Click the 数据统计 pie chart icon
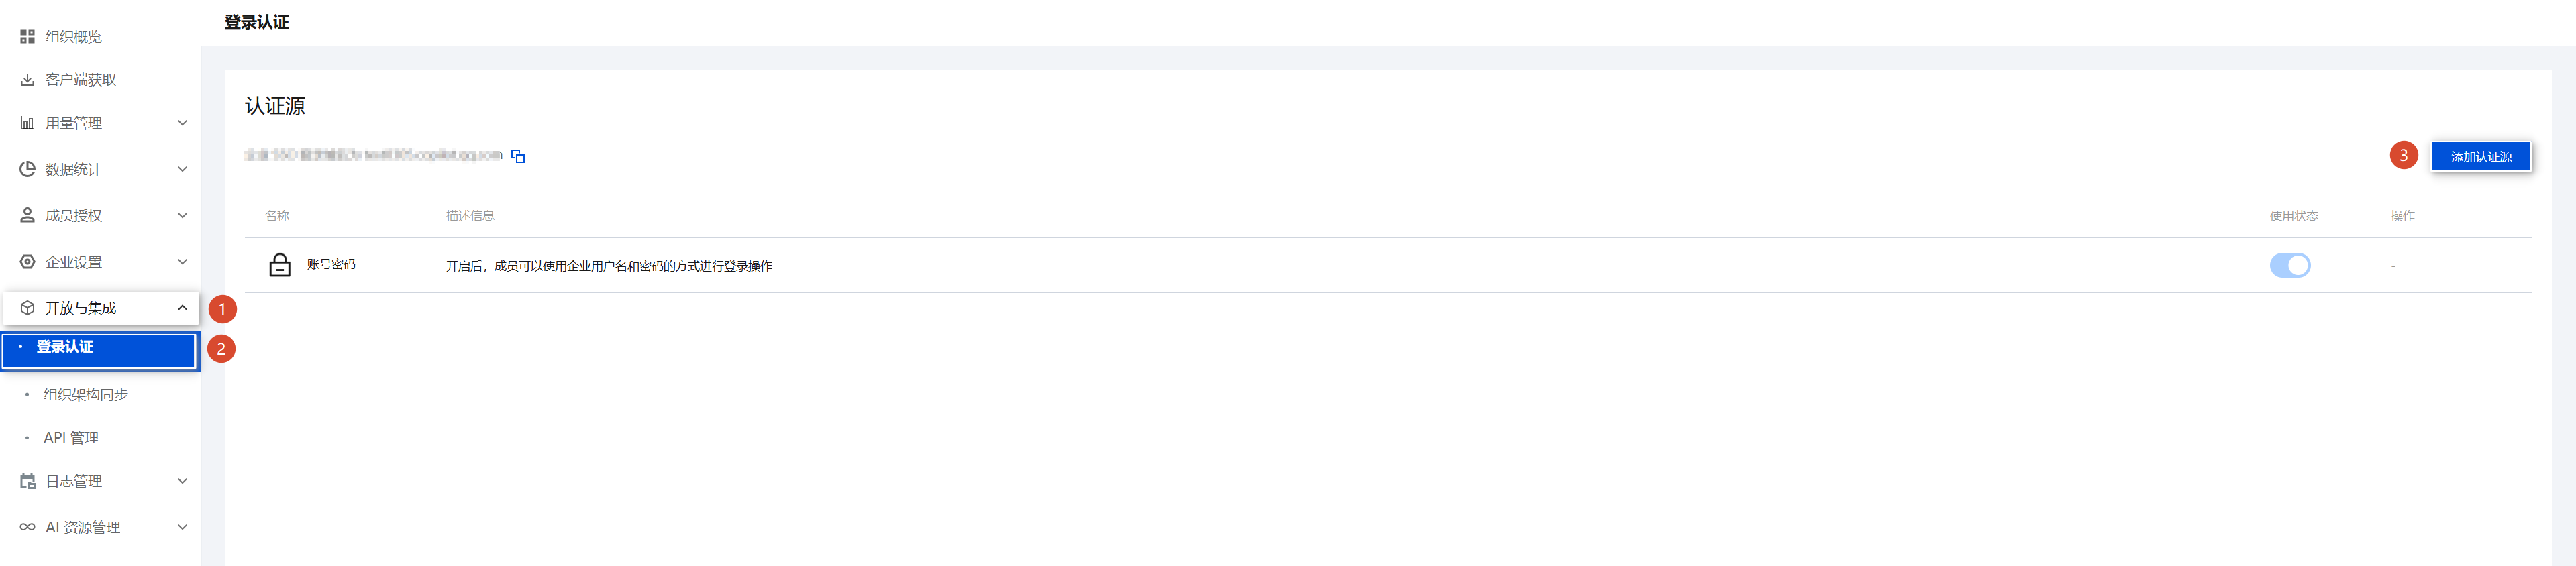Image resolution: width=2576 pixels, height=566 pixels. tap(27, 169)
